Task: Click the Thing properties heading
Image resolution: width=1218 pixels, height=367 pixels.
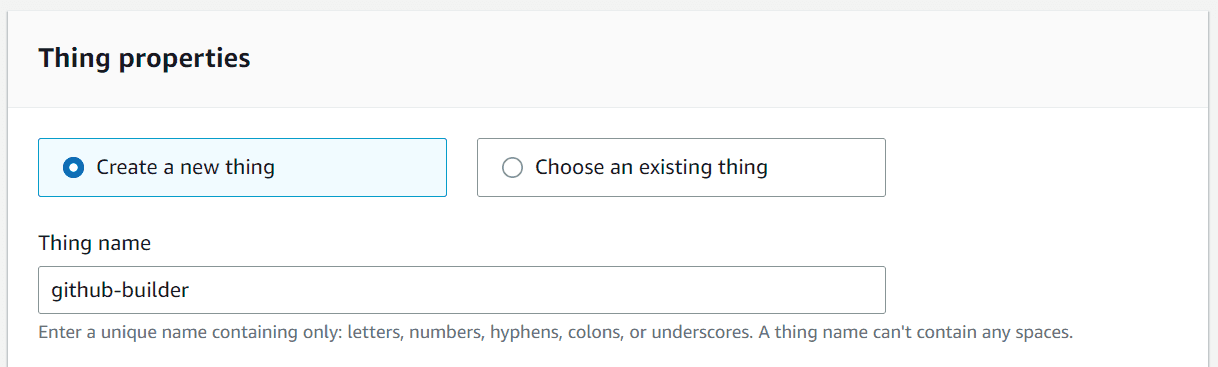Action: (144, 59)
